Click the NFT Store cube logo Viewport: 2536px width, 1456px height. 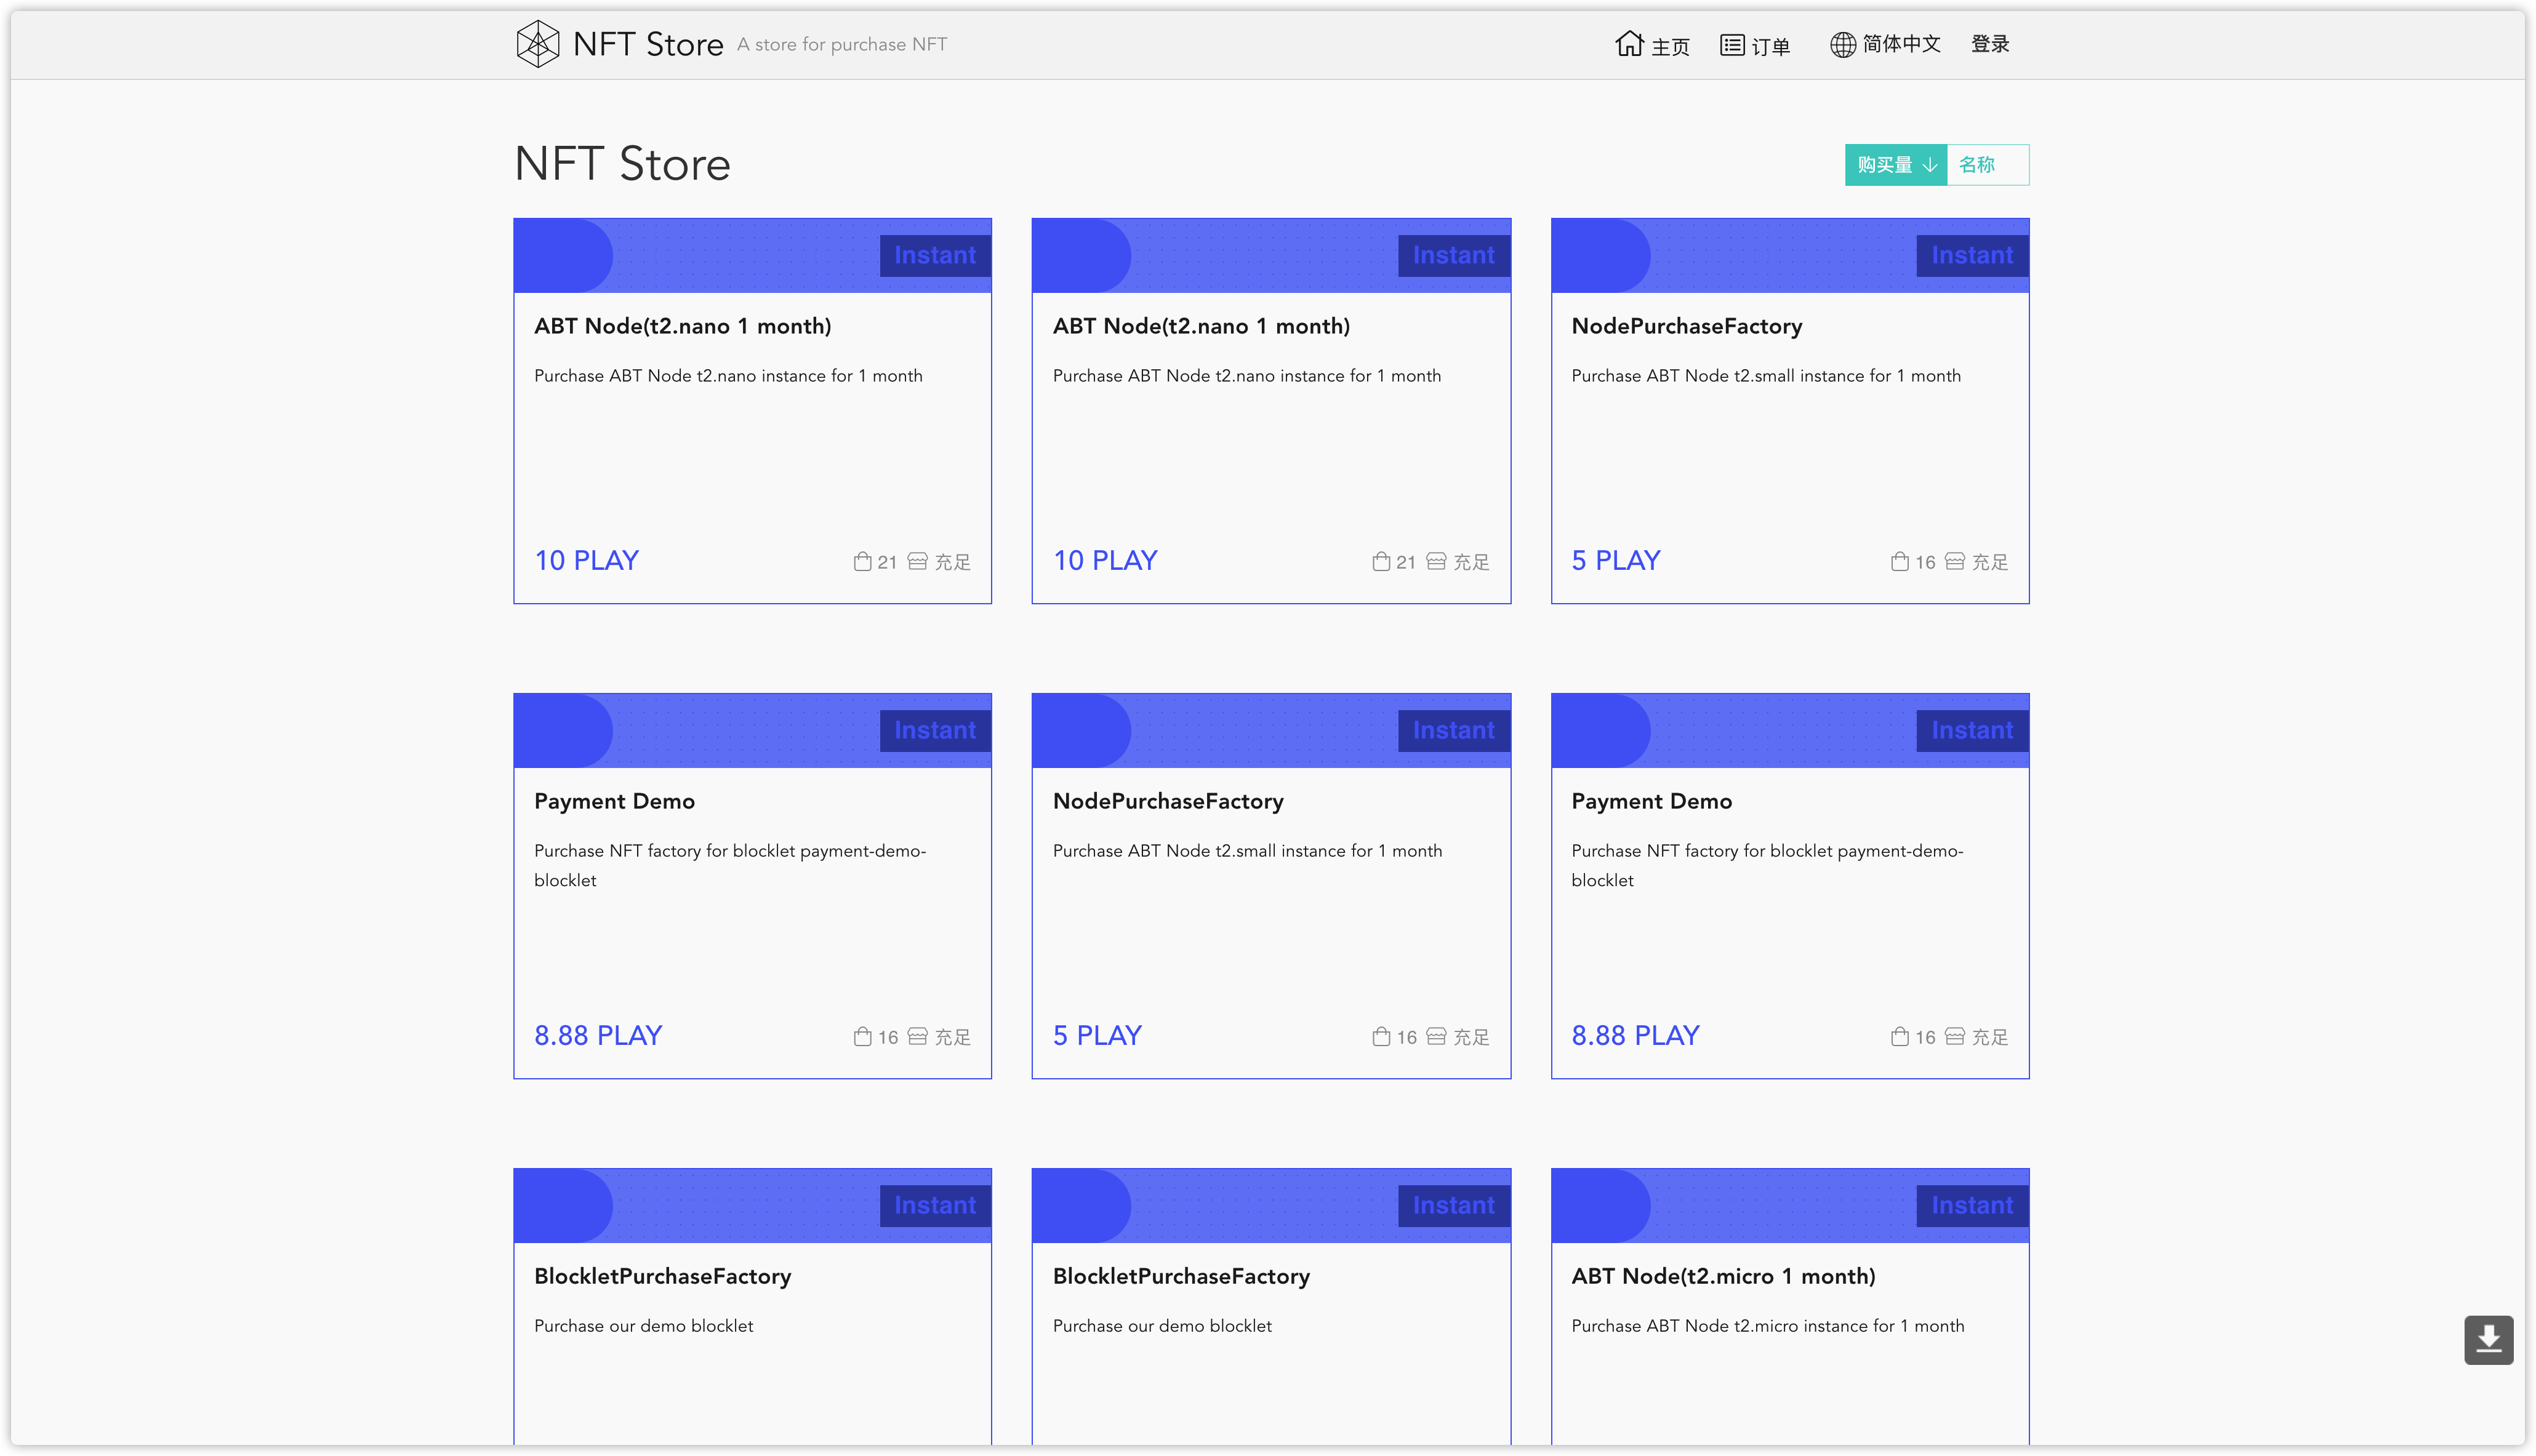(x=537, y=44)
